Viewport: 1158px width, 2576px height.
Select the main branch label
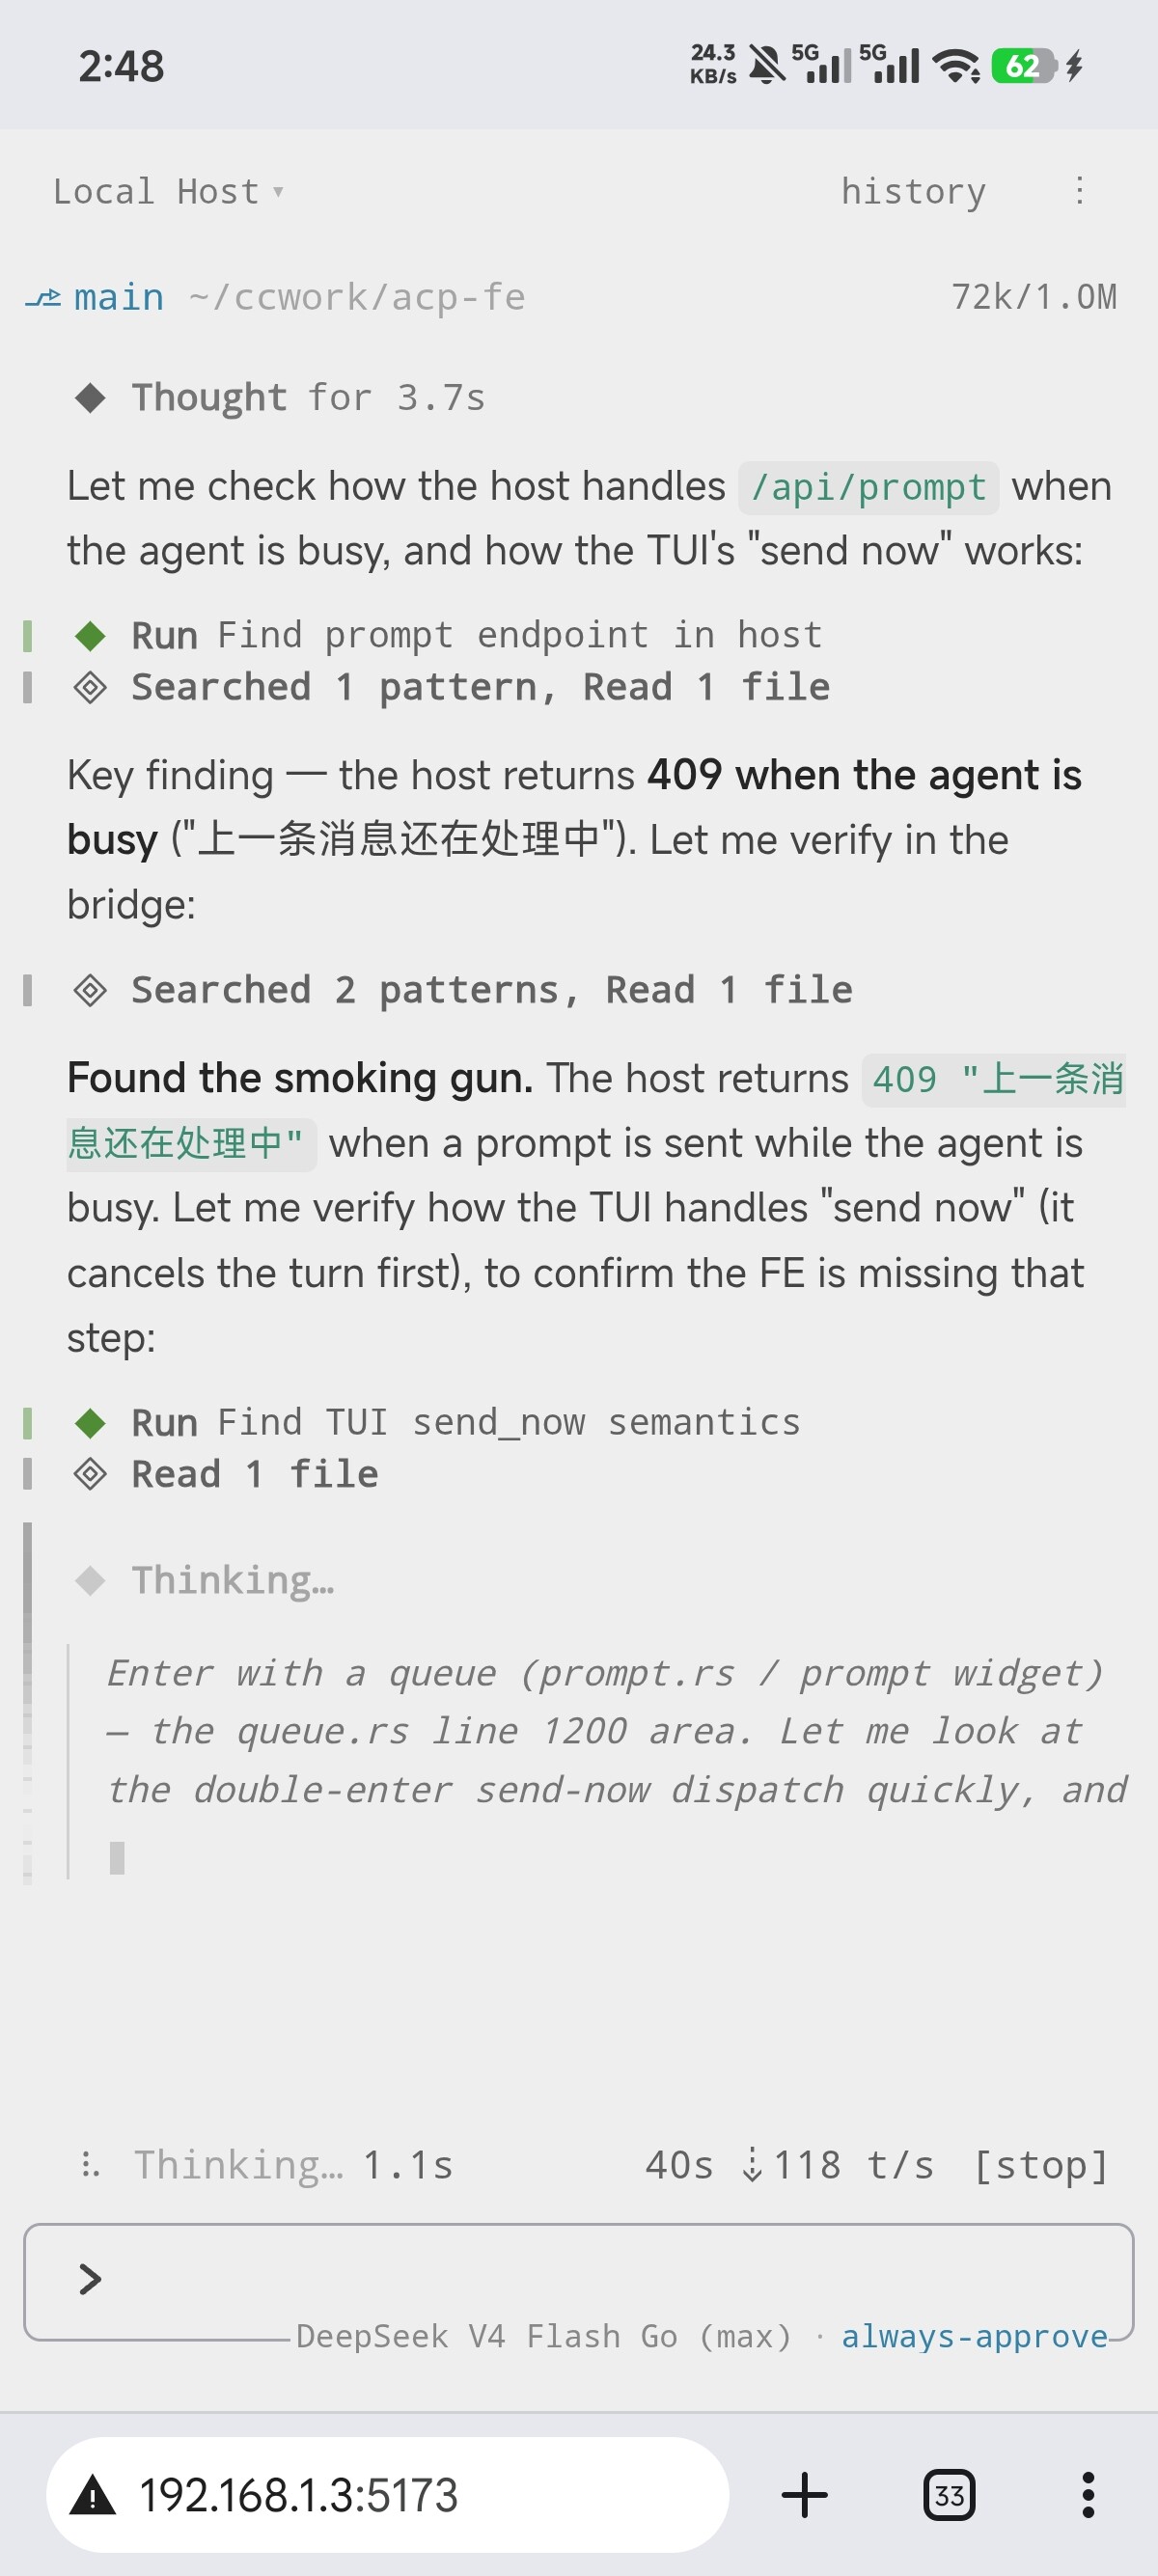[119, 298]
